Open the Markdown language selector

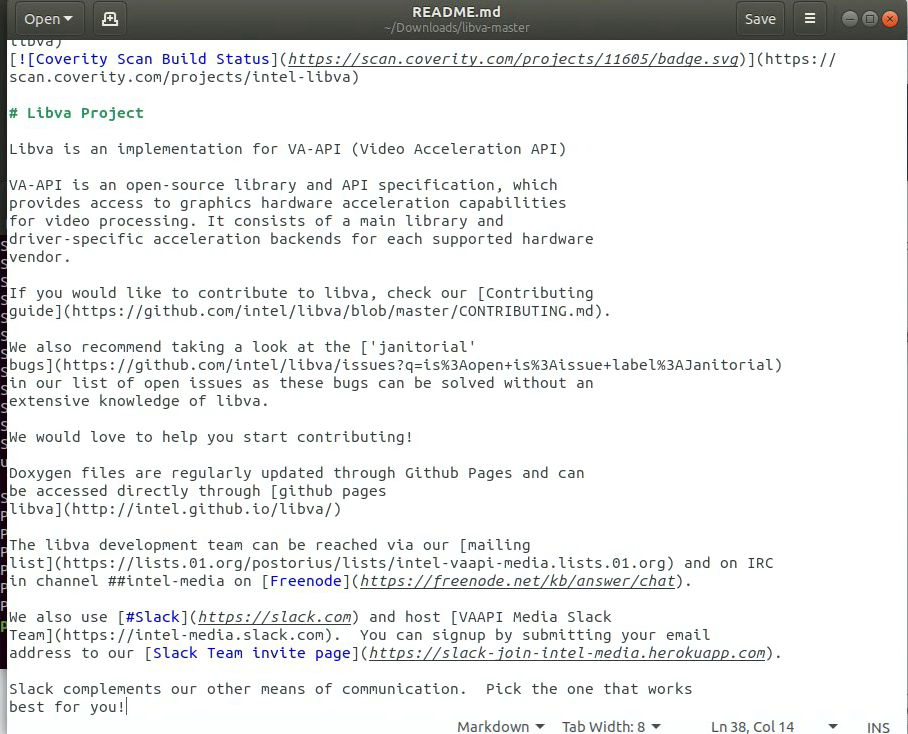click(x=499, y=727)
